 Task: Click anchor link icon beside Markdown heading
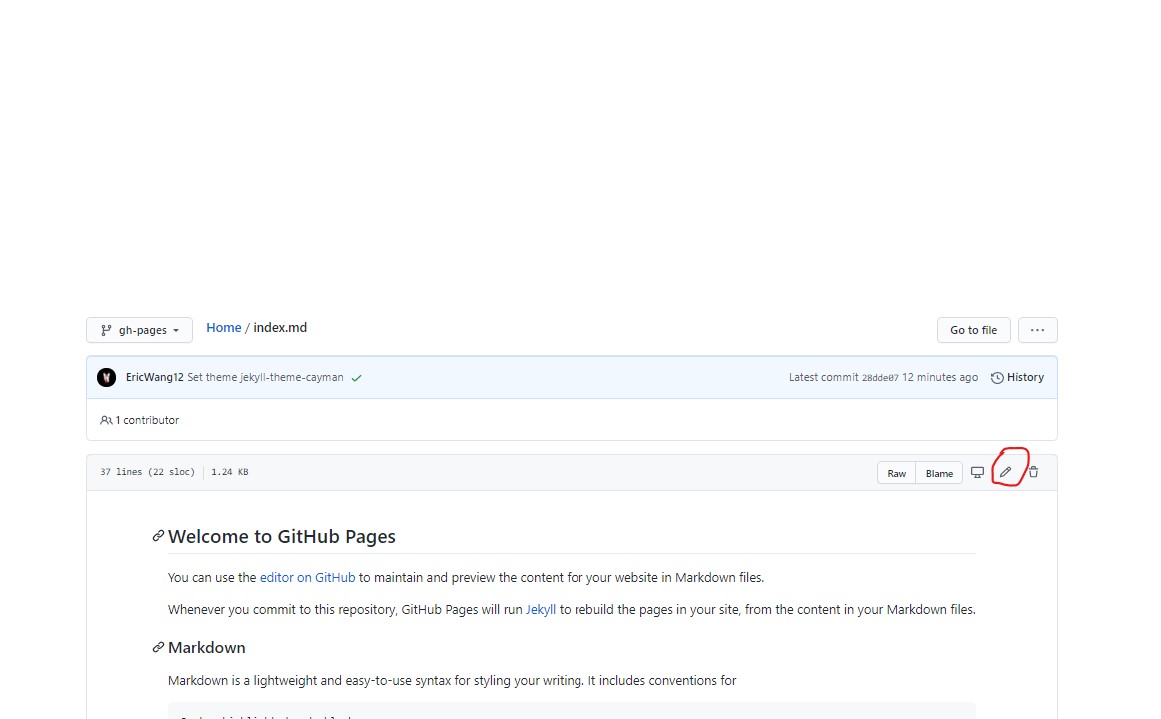[158, 647]
